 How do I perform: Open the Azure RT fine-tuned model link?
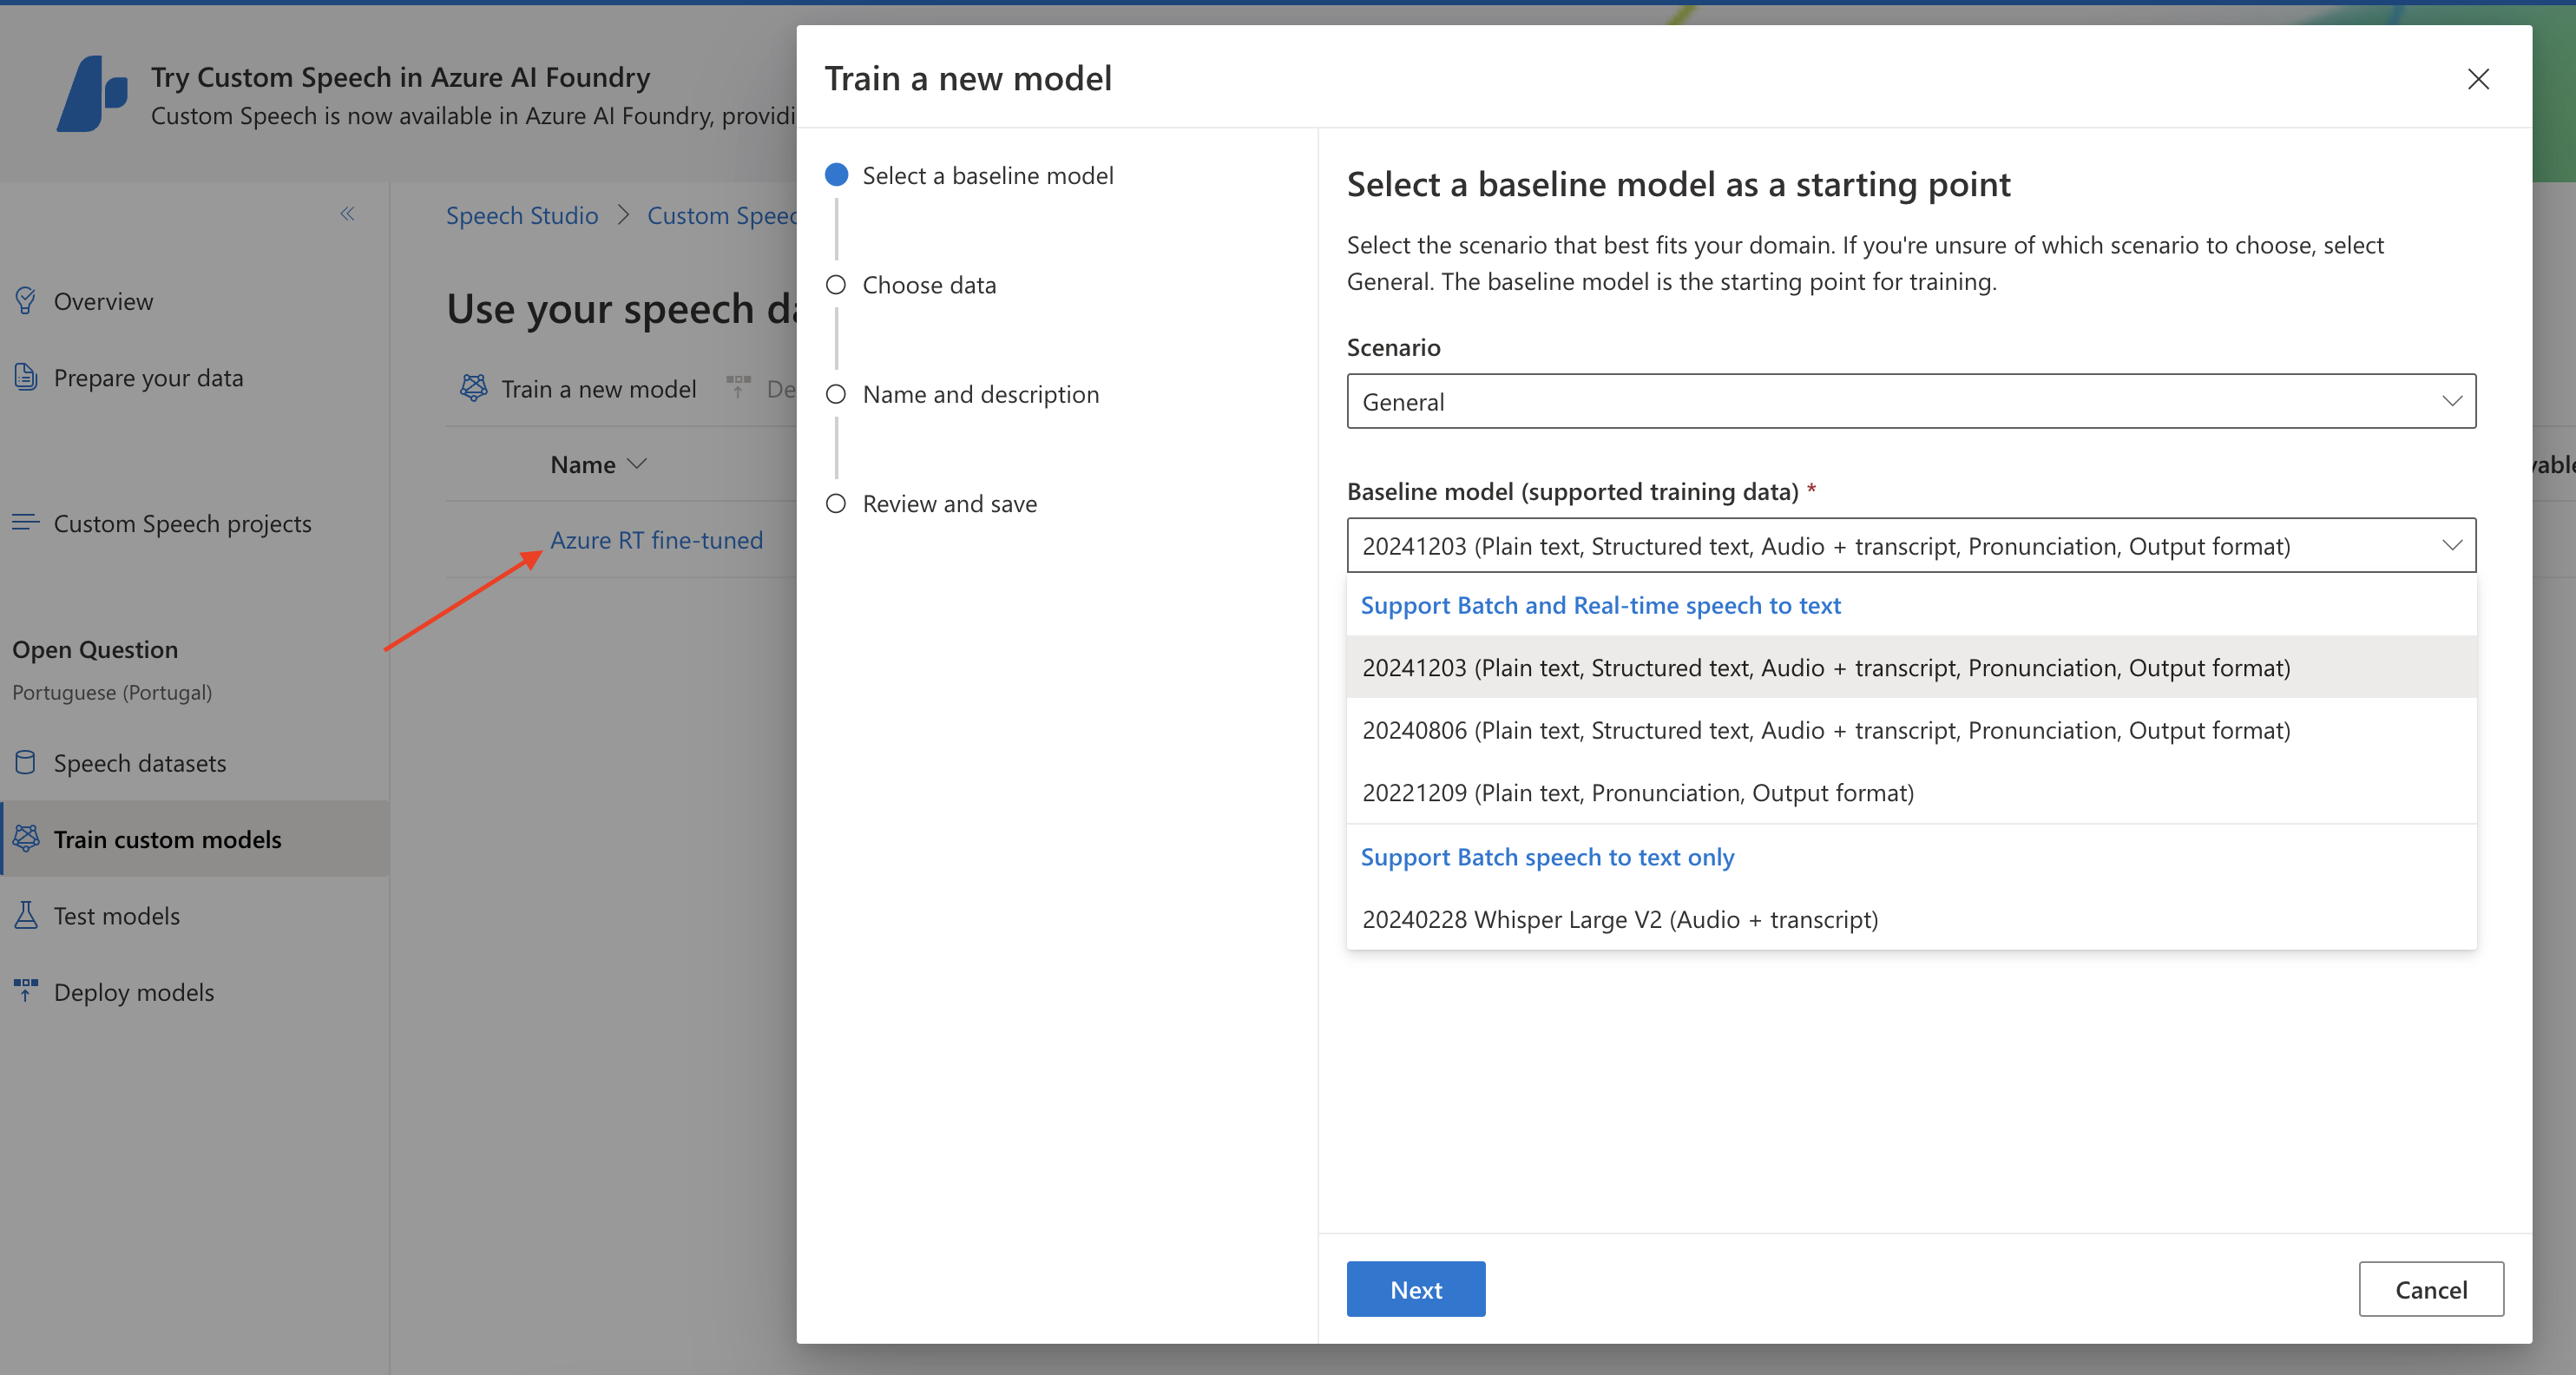(656, 540)
